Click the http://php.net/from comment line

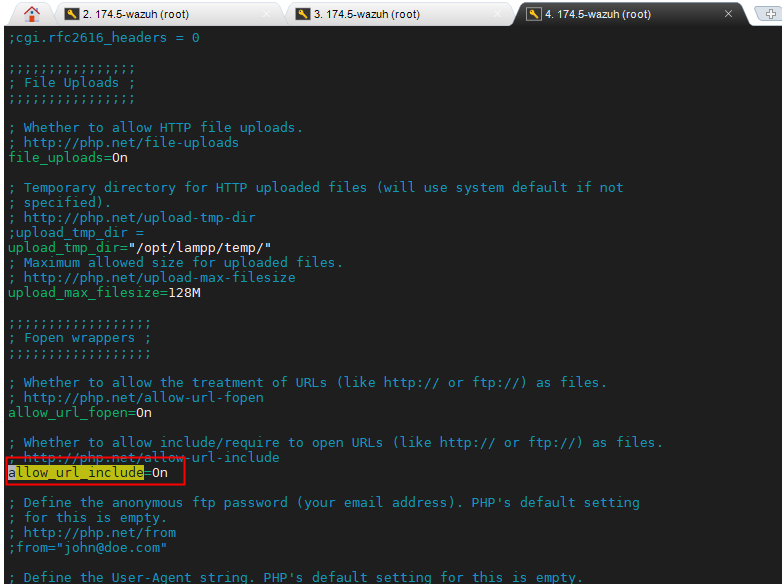pyautogui.click(x=92, y=533)
